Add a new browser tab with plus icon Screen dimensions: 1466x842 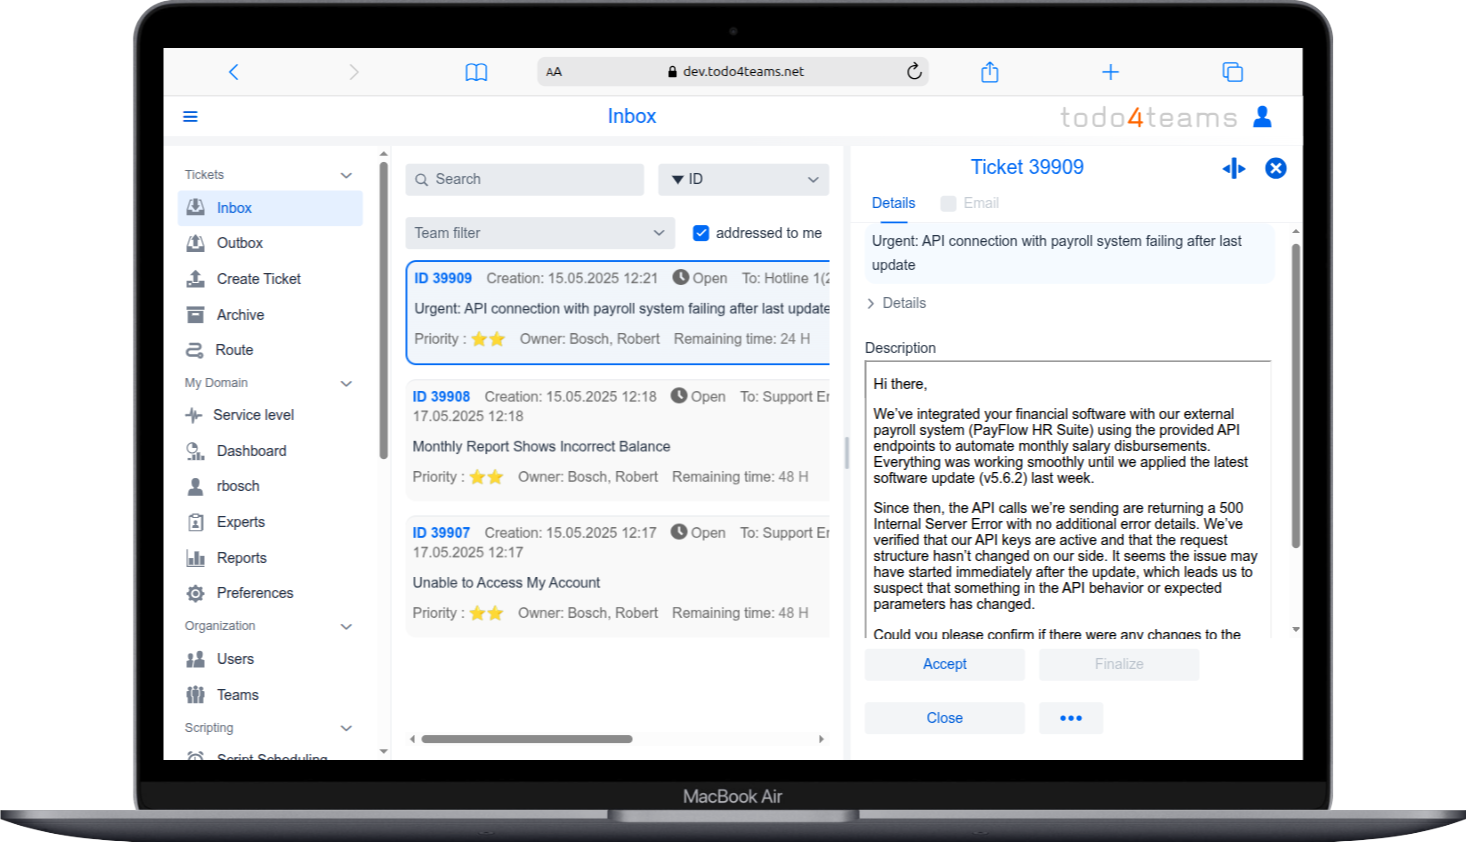pyautogui.click(x=1110, y=72)
